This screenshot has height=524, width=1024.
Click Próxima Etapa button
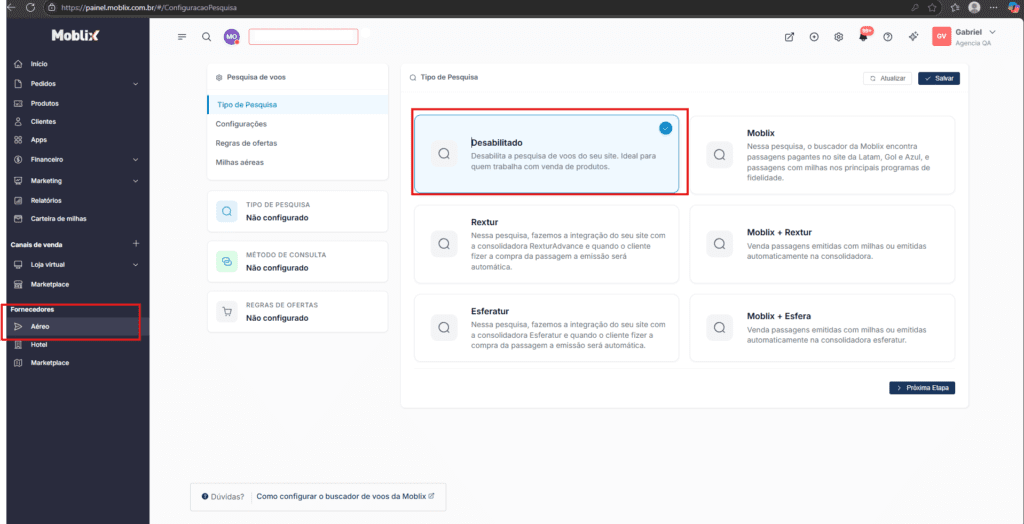point(922,387)
